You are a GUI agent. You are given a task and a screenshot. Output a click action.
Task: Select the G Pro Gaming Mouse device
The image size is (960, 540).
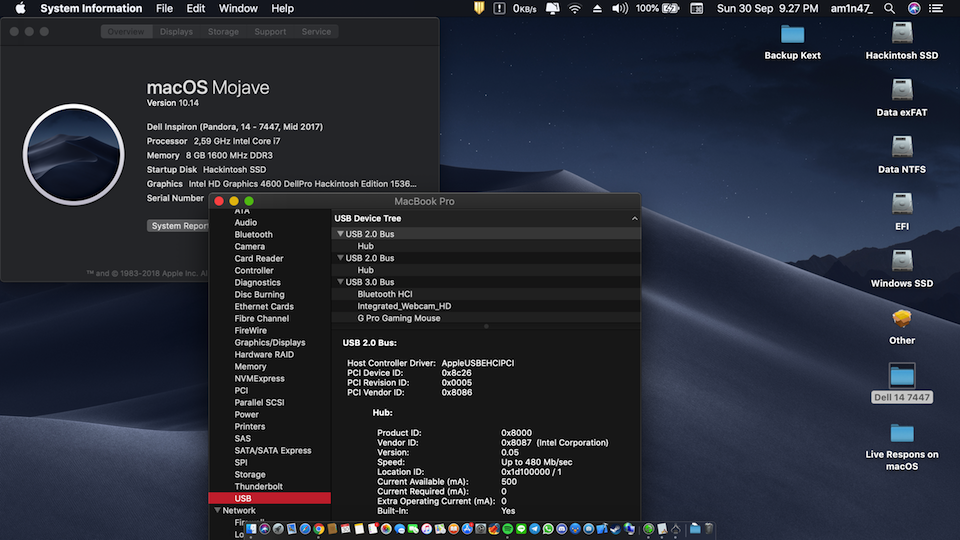(x=398, y=318)
